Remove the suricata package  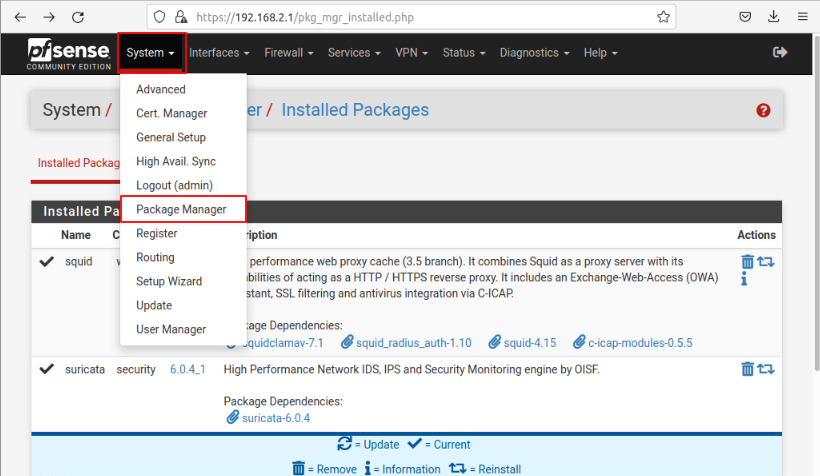pos(747,369)
